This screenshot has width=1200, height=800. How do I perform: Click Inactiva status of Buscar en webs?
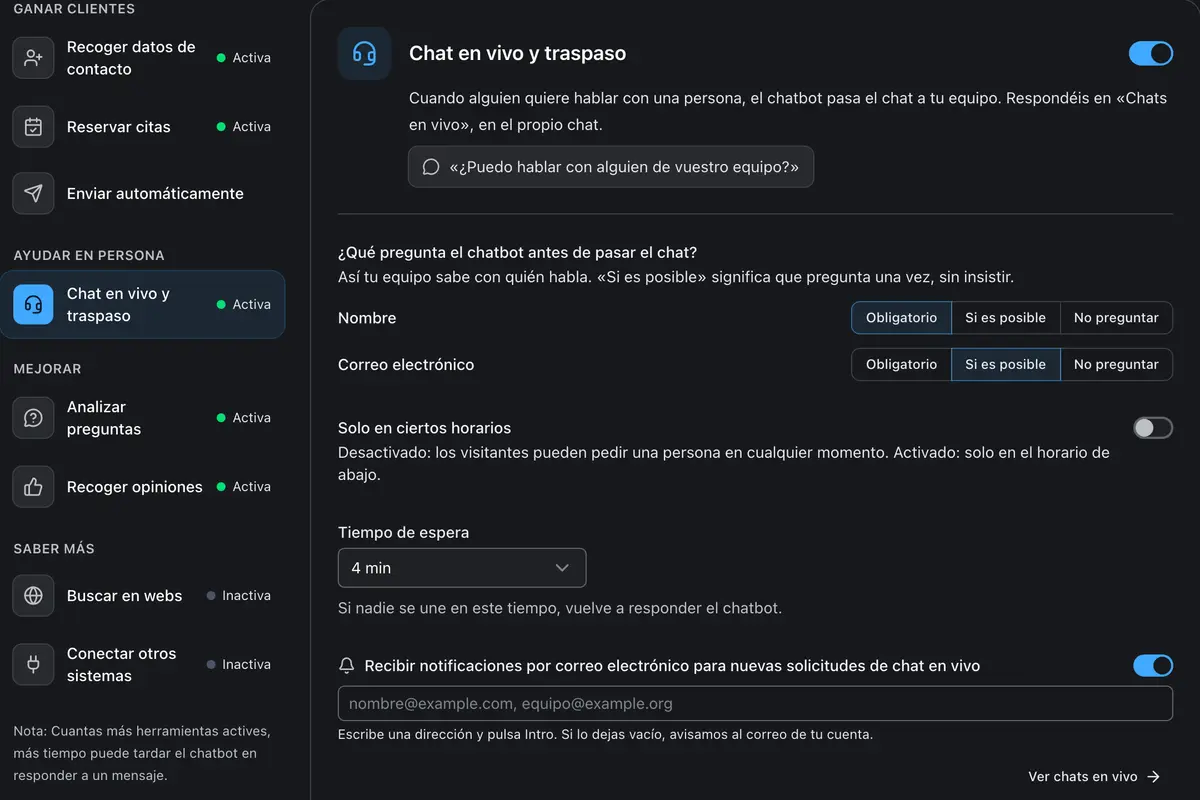click(239, 596)
